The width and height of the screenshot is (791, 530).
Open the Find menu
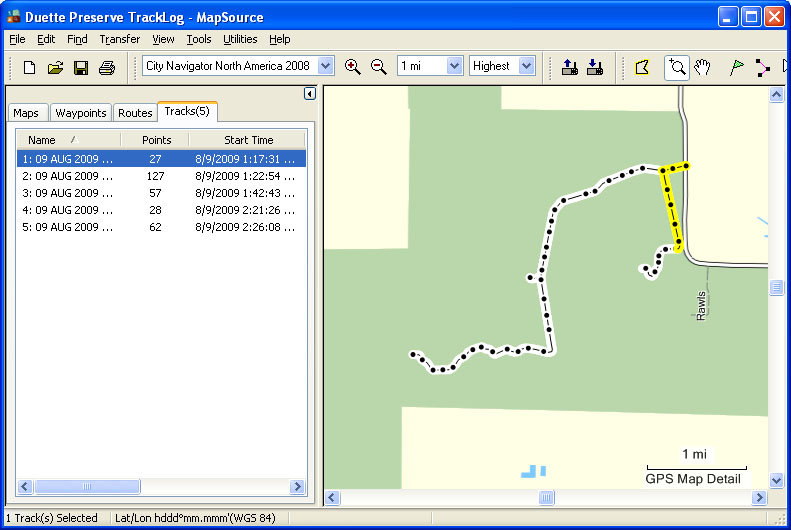(77, 39)
